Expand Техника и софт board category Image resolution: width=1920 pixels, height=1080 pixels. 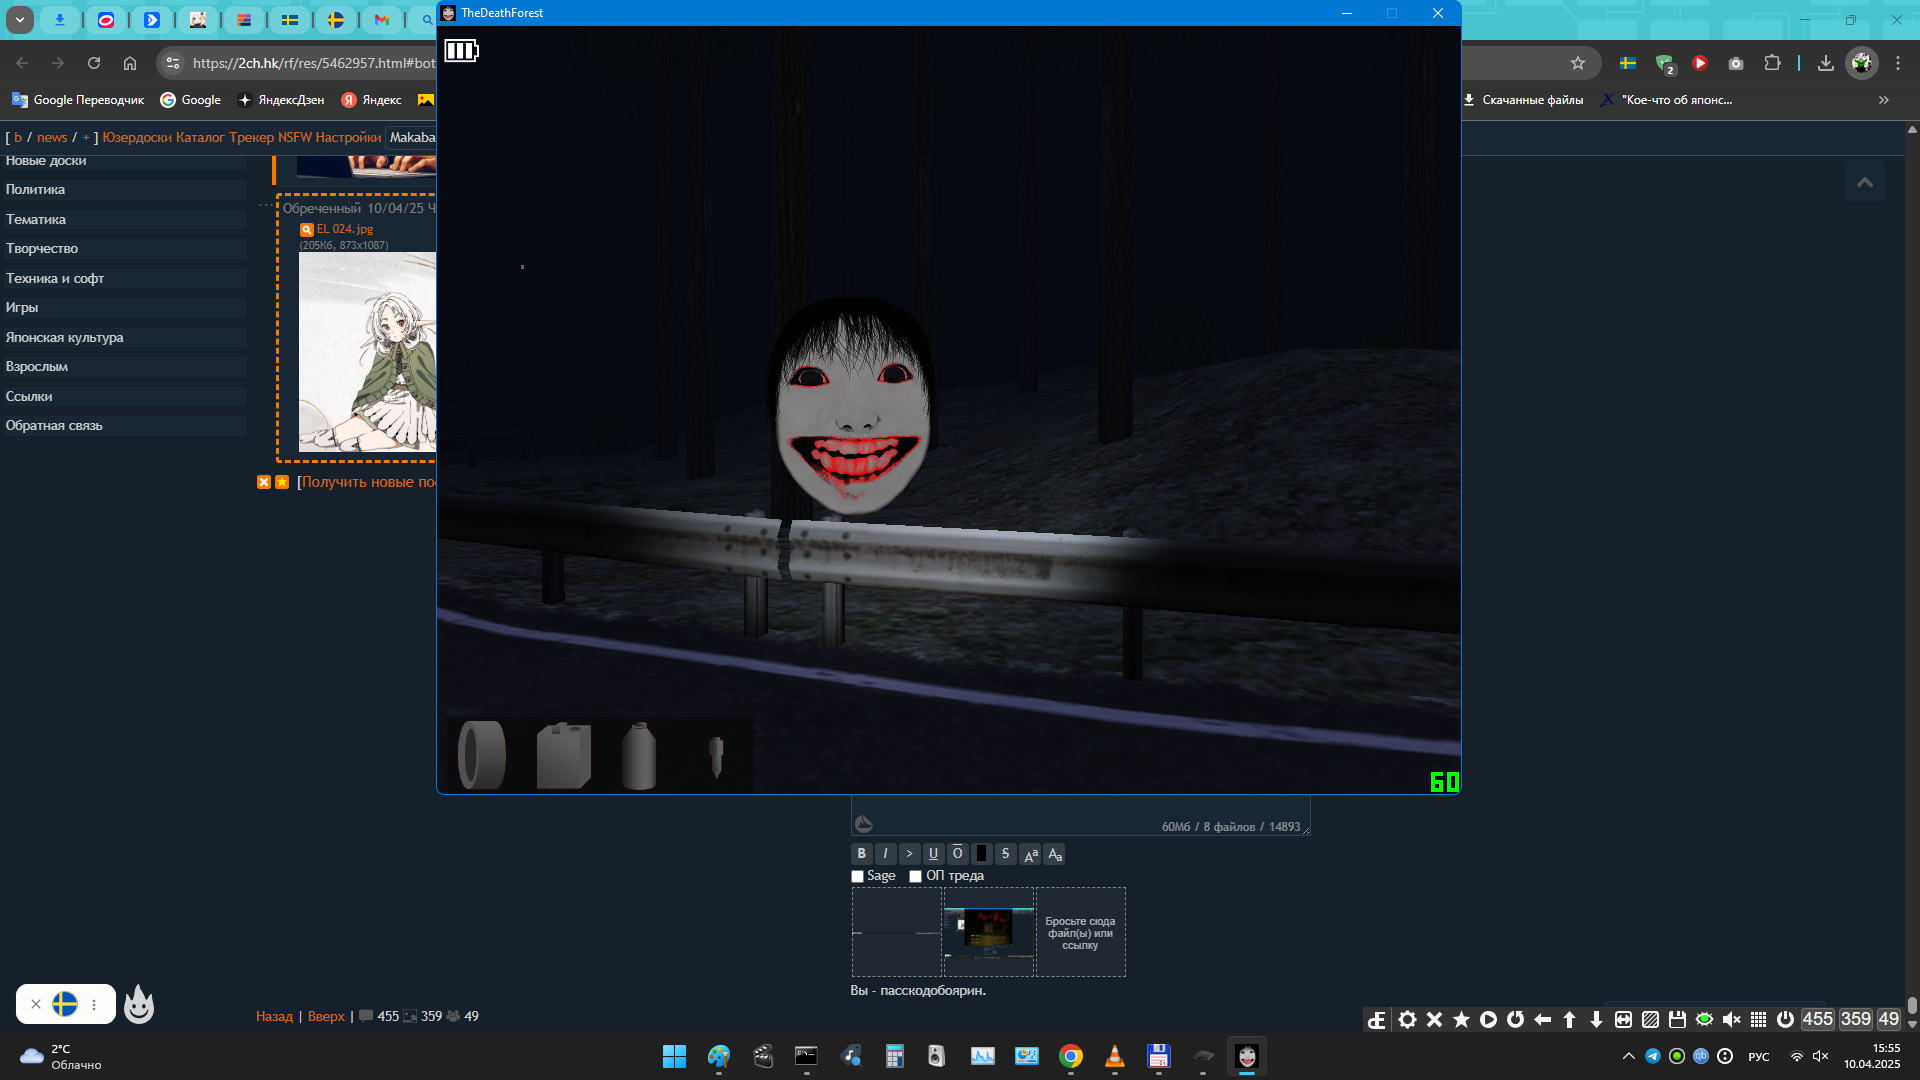[123, 279]
